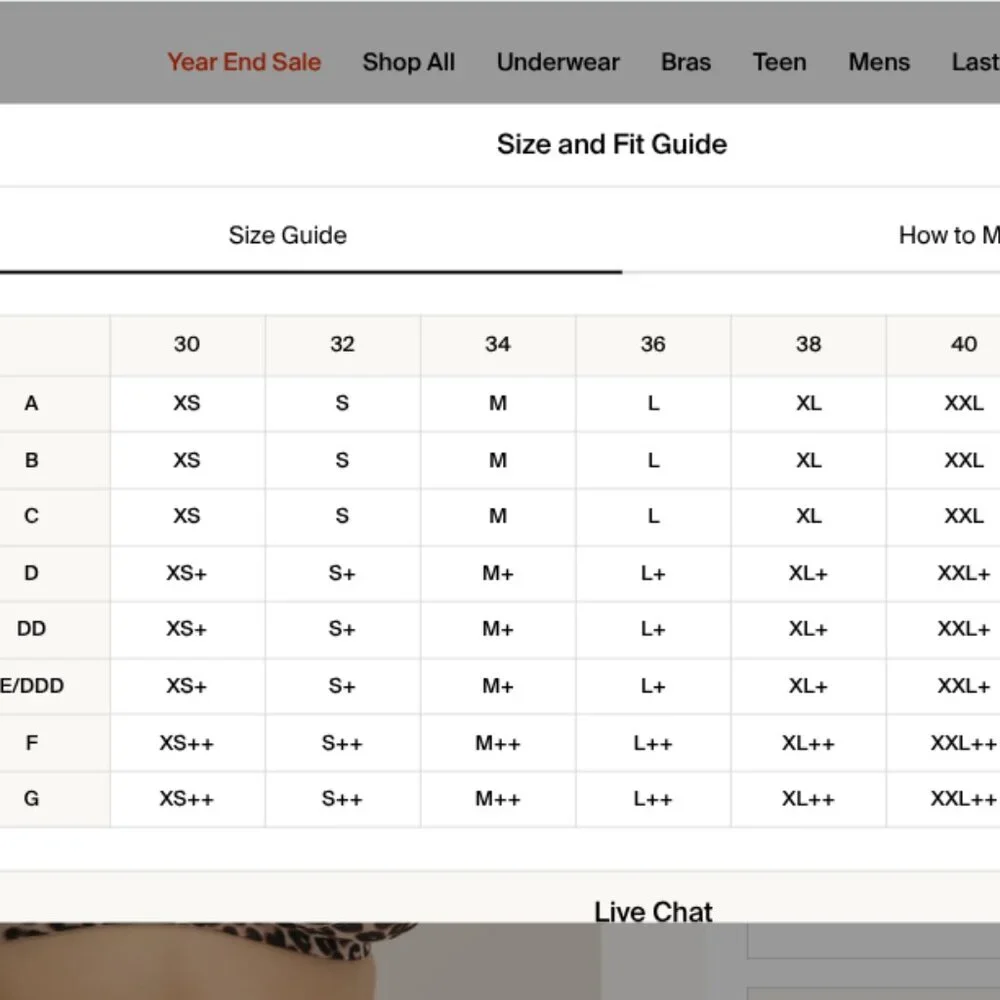Image resolution: width=1000 pixels, height=1000 pixels.
Task: Go to Shop All in navigation
Action: pyautogui.click(x=409, y=62)
